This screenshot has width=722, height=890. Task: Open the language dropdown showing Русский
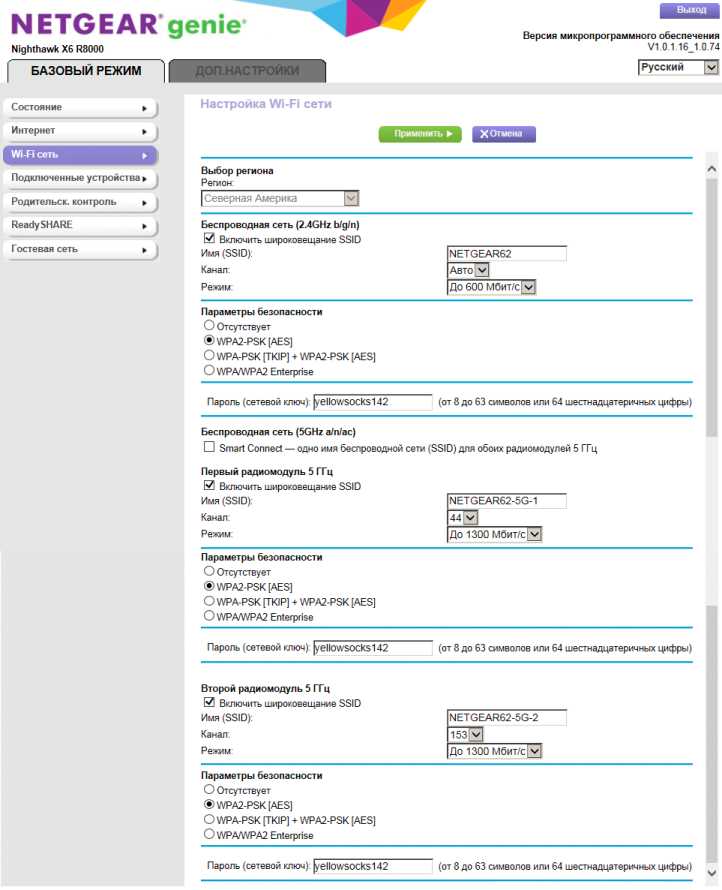coord(678,67)
